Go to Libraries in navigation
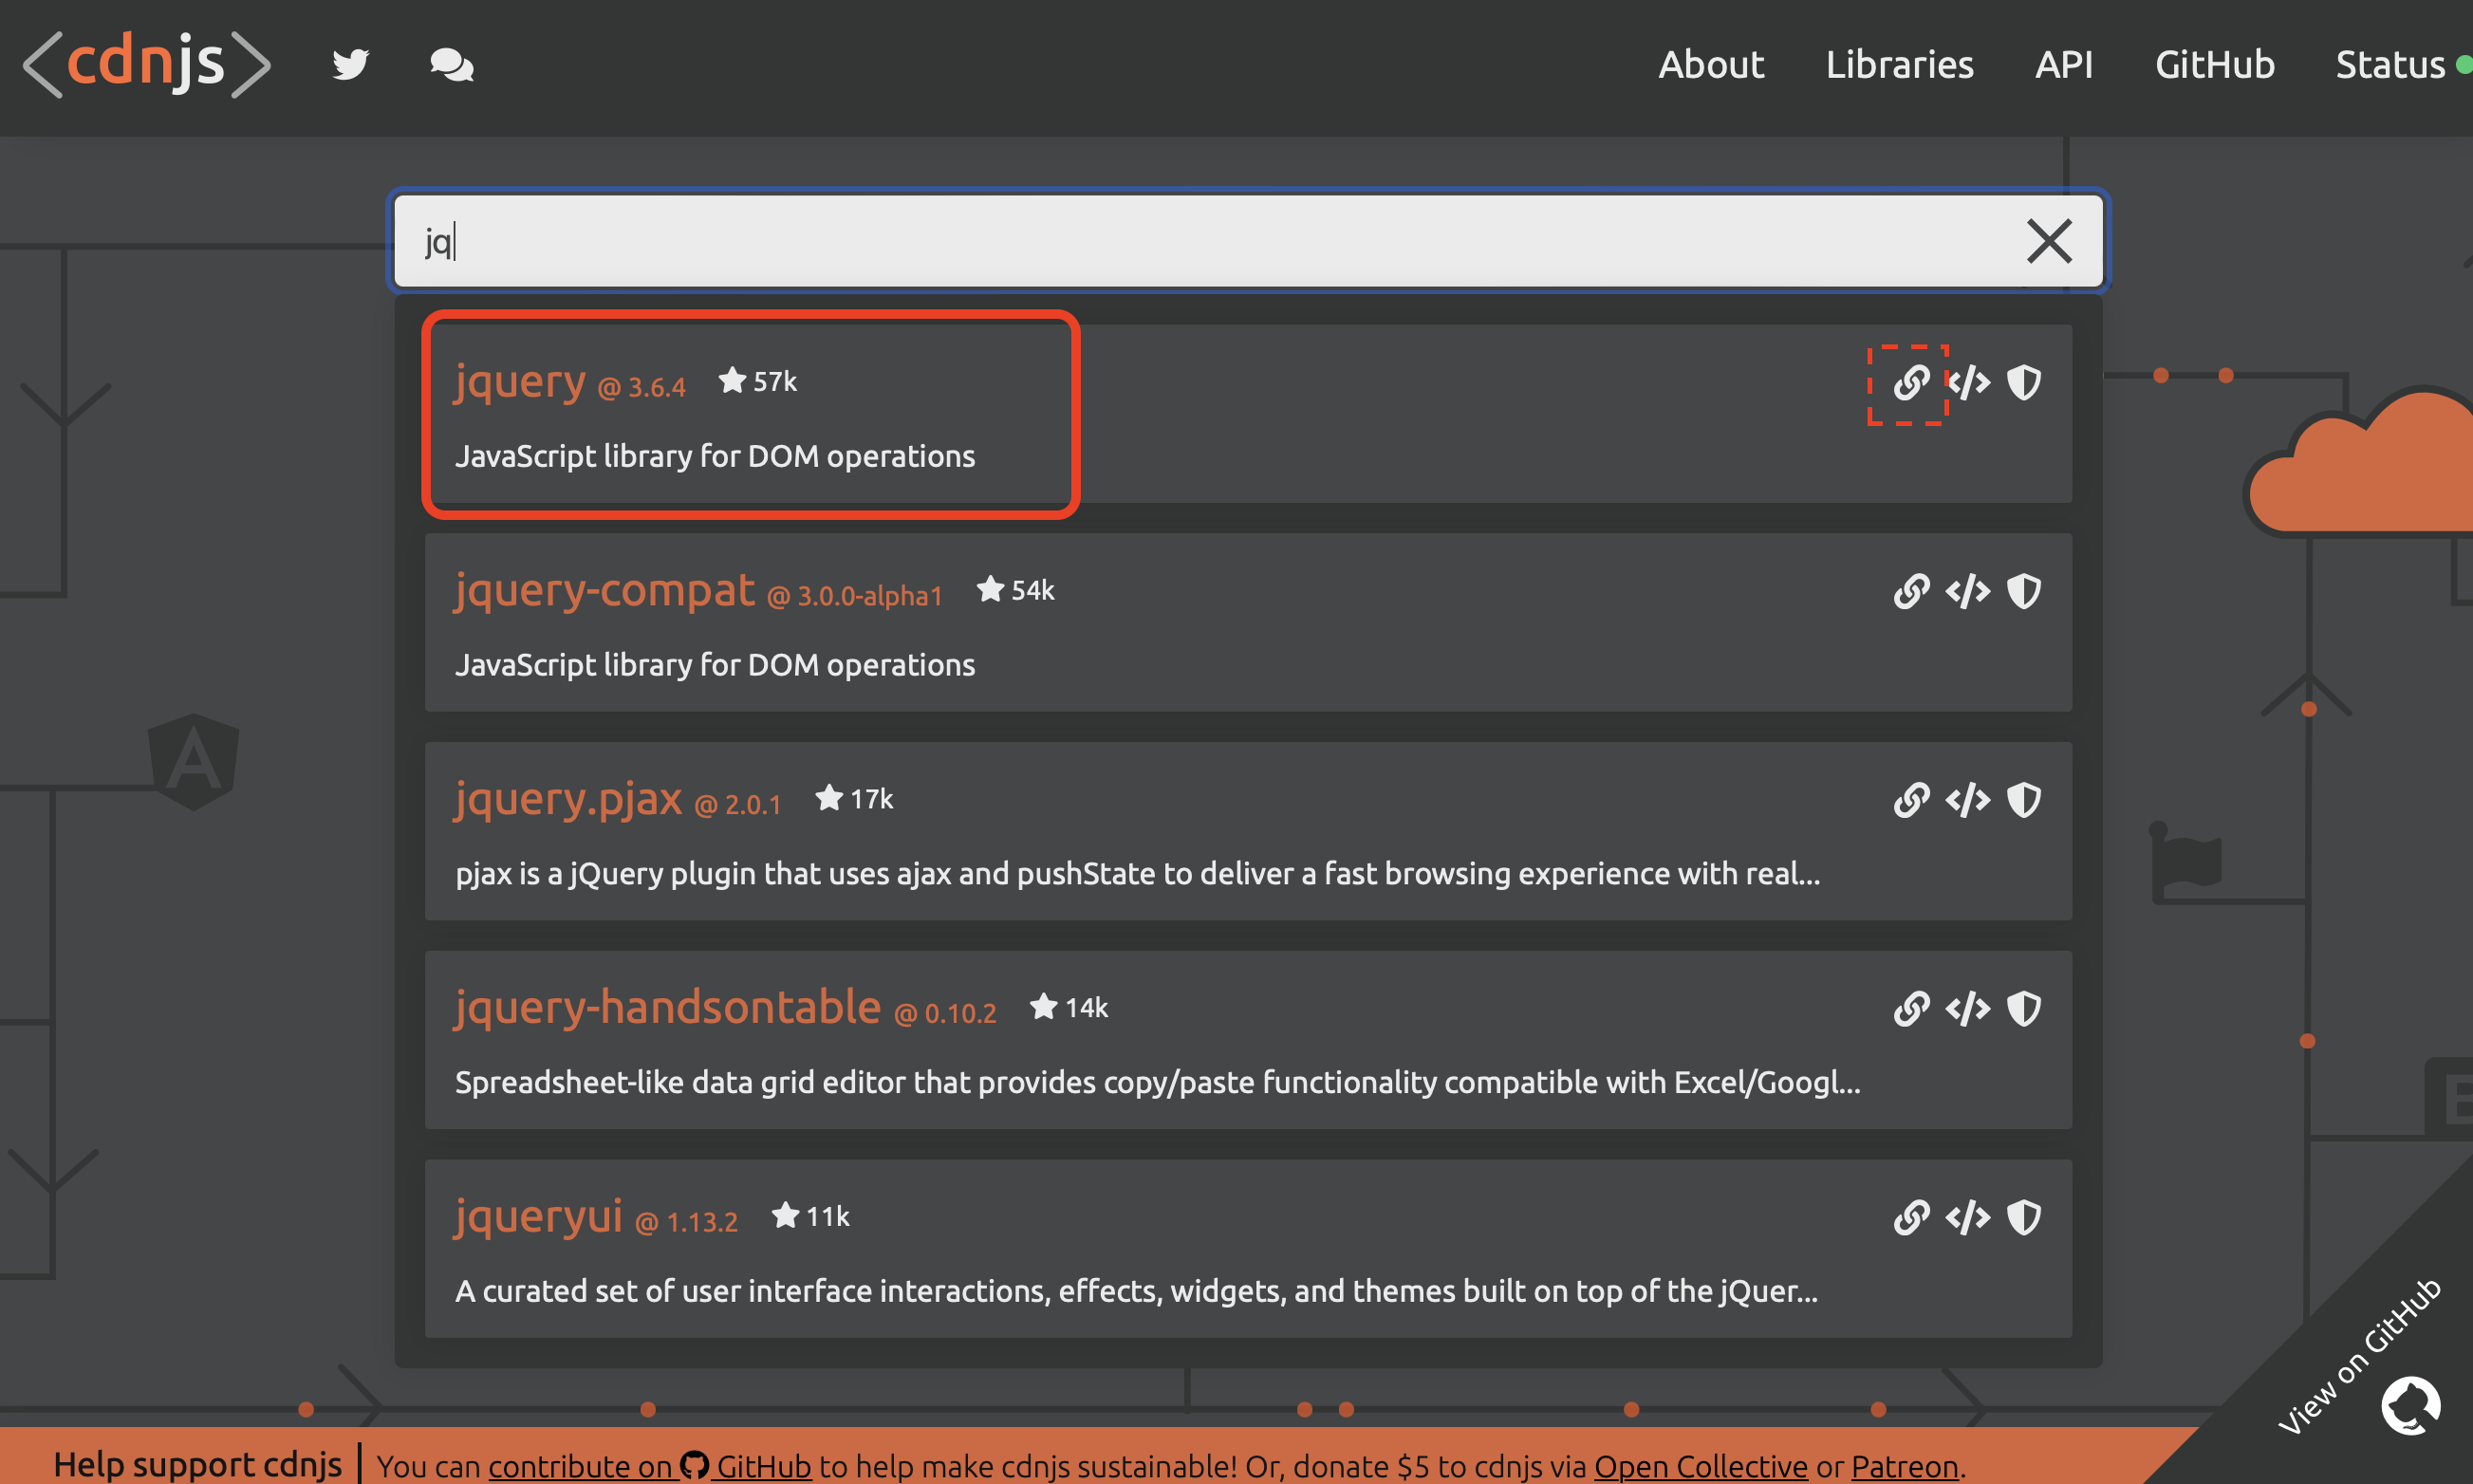Image resolution: width=2473 pixels, height=1484 pixels. pos(1899,65)
